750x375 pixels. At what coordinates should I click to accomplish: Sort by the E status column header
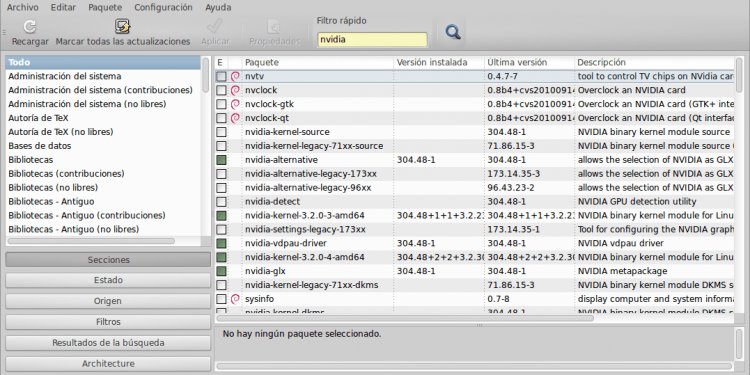[x=221, y=63]
